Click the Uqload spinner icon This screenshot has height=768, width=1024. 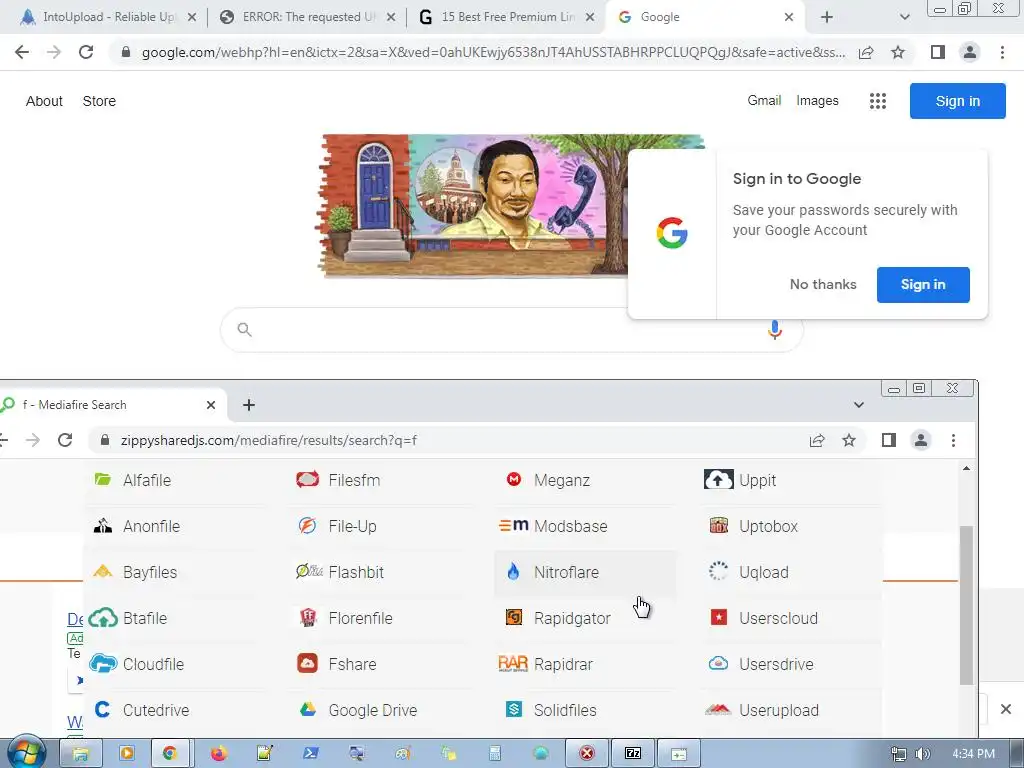coord(718,571)
